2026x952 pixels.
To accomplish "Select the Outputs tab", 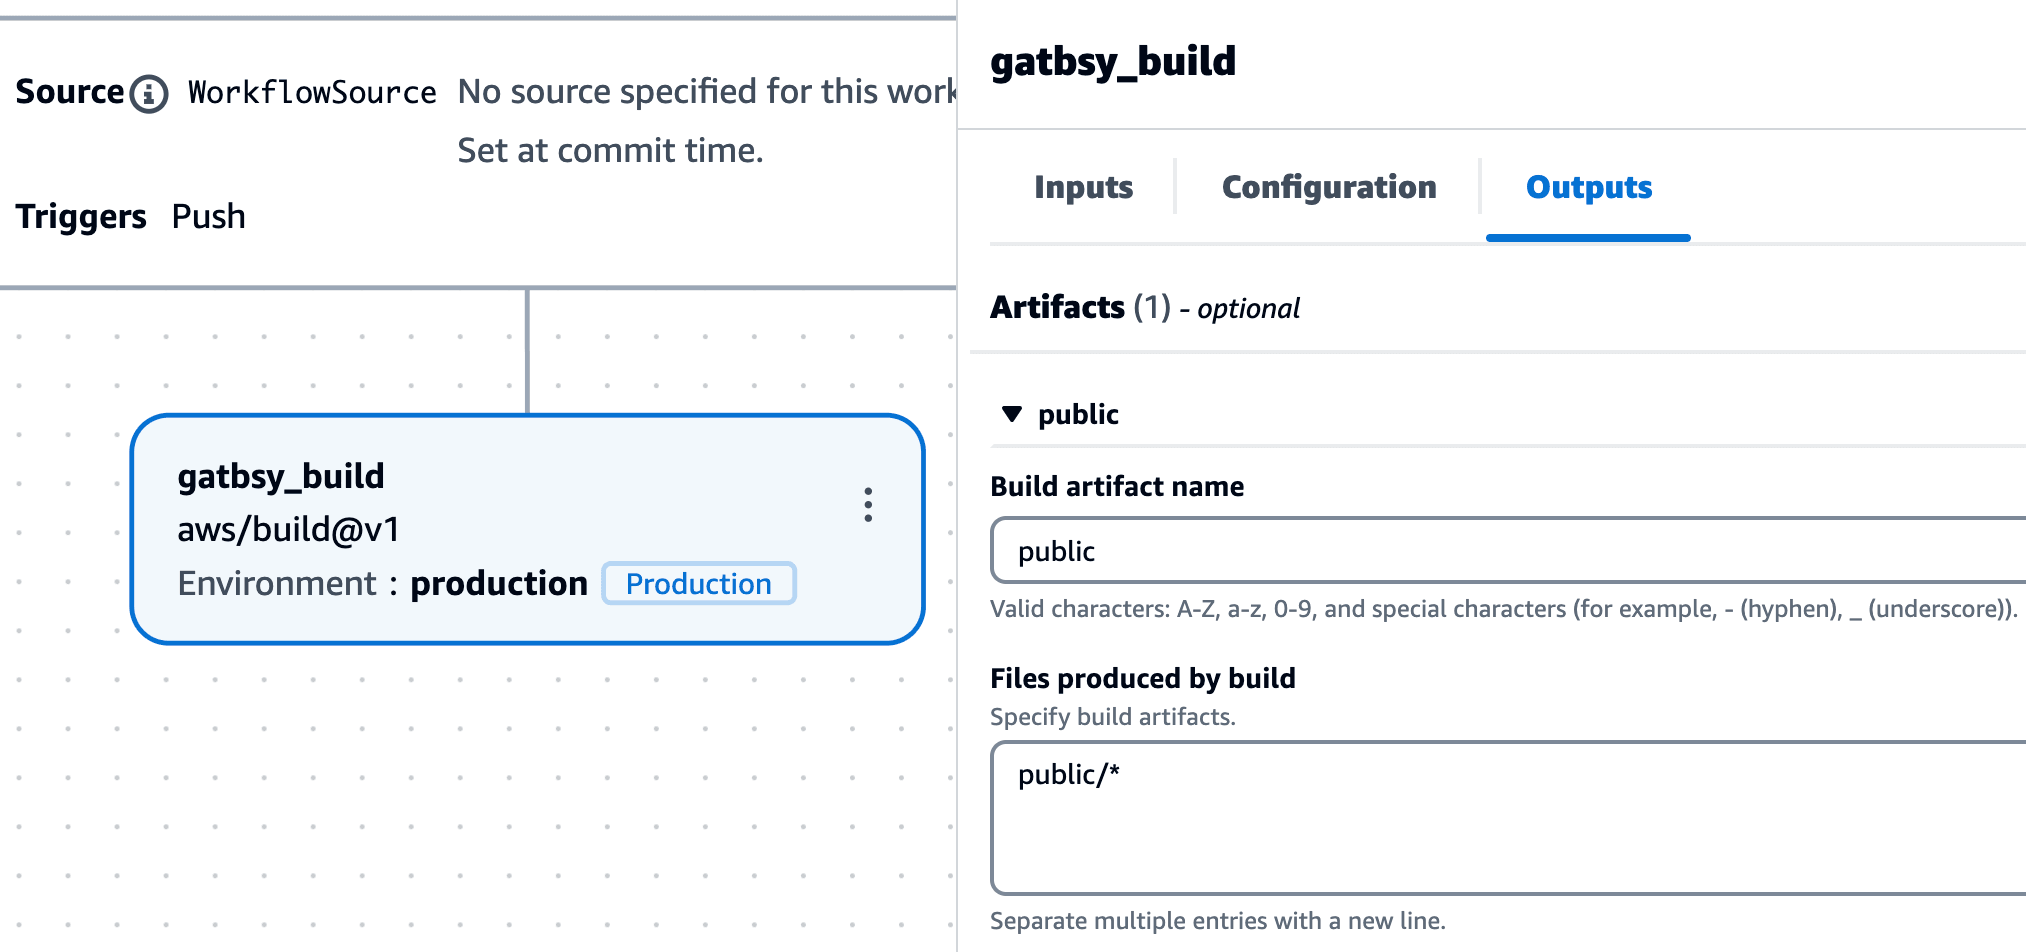I will 1588,187.
